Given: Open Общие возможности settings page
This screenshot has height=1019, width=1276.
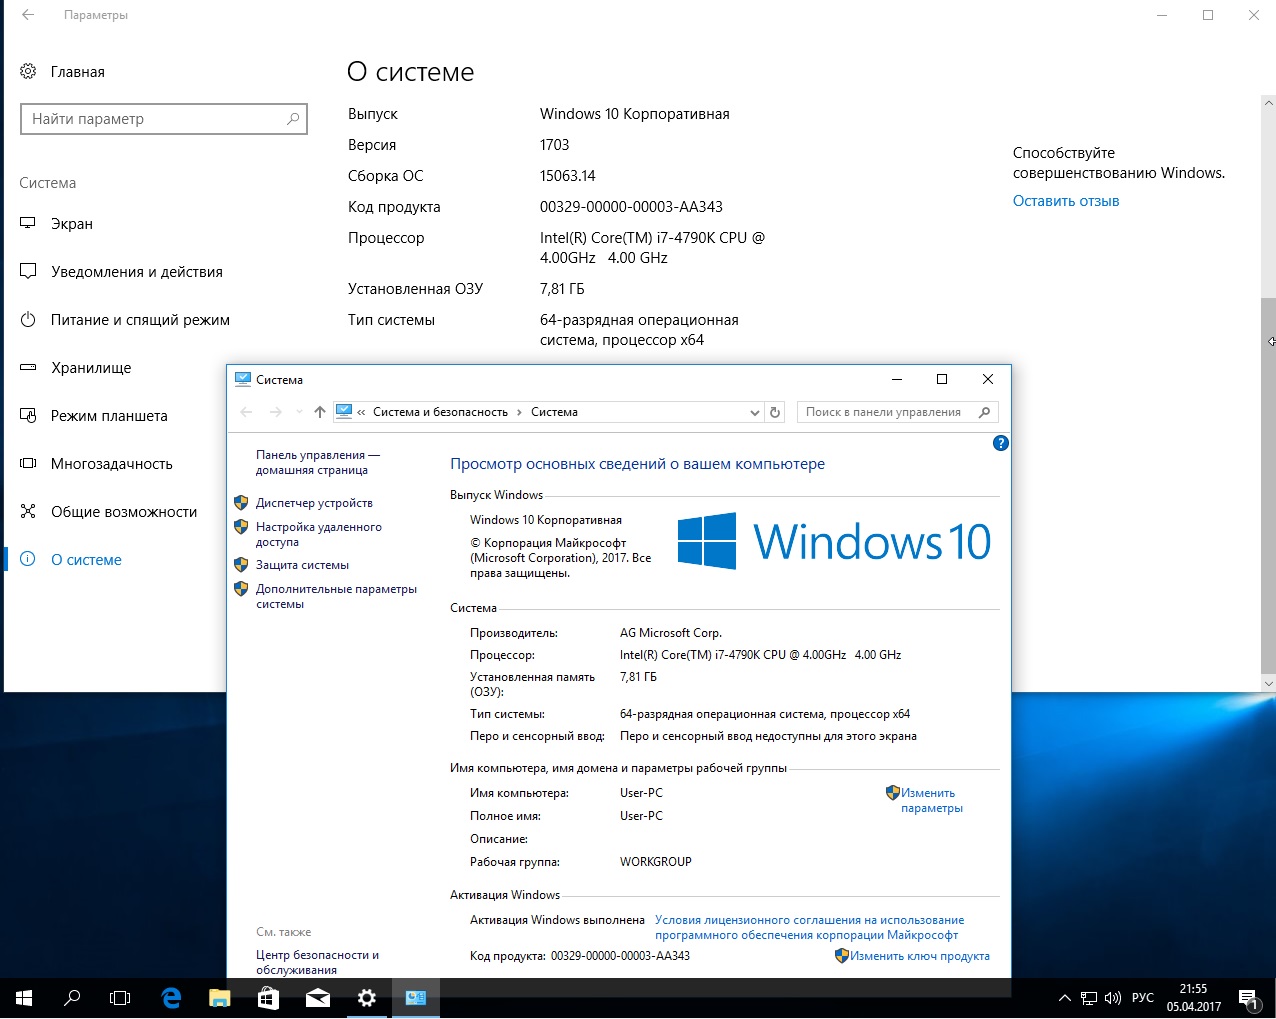Looking at the screenshot, I should click(x=109, y=512).
